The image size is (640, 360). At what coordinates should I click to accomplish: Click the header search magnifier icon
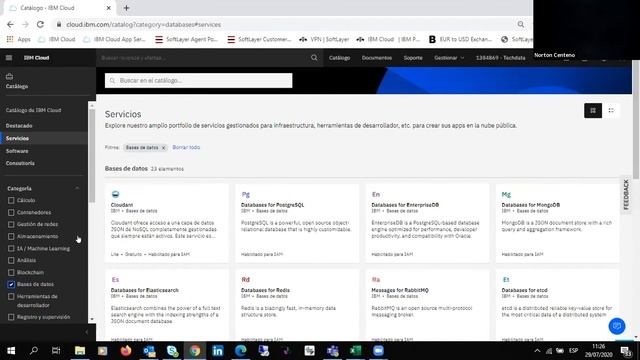click(x=314, y=58)
